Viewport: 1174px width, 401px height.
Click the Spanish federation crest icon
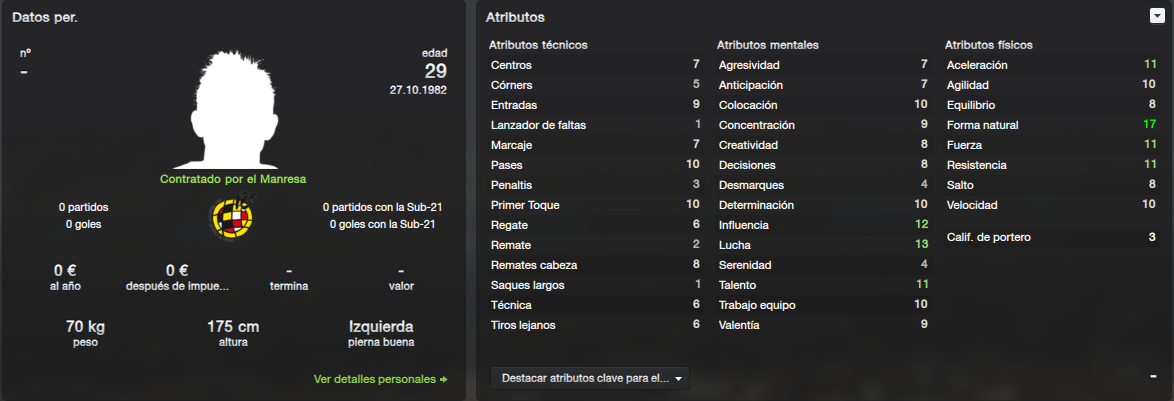pyautogui.click(x=232, y=215)
